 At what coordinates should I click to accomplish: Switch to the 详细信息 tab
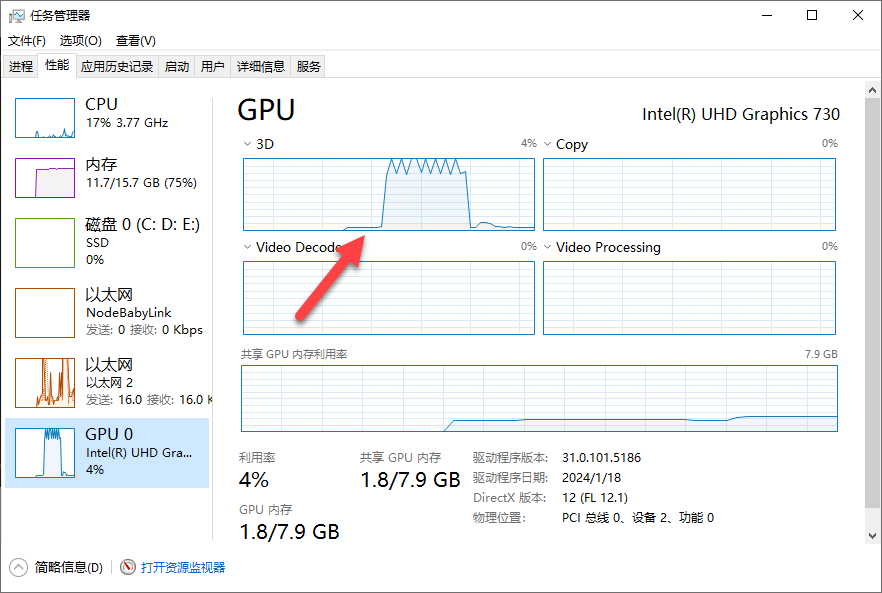(260, 67)
